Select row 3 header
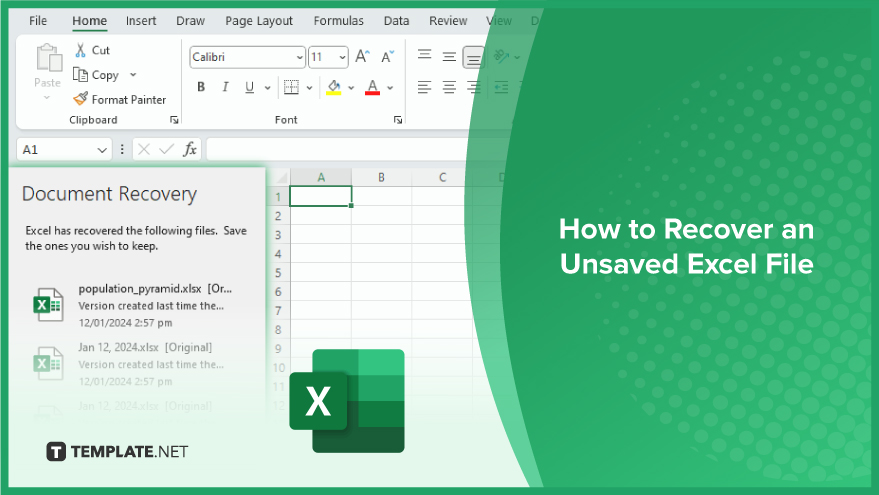The height and width of the screenshot is (495, 879). tap(278, 234)
